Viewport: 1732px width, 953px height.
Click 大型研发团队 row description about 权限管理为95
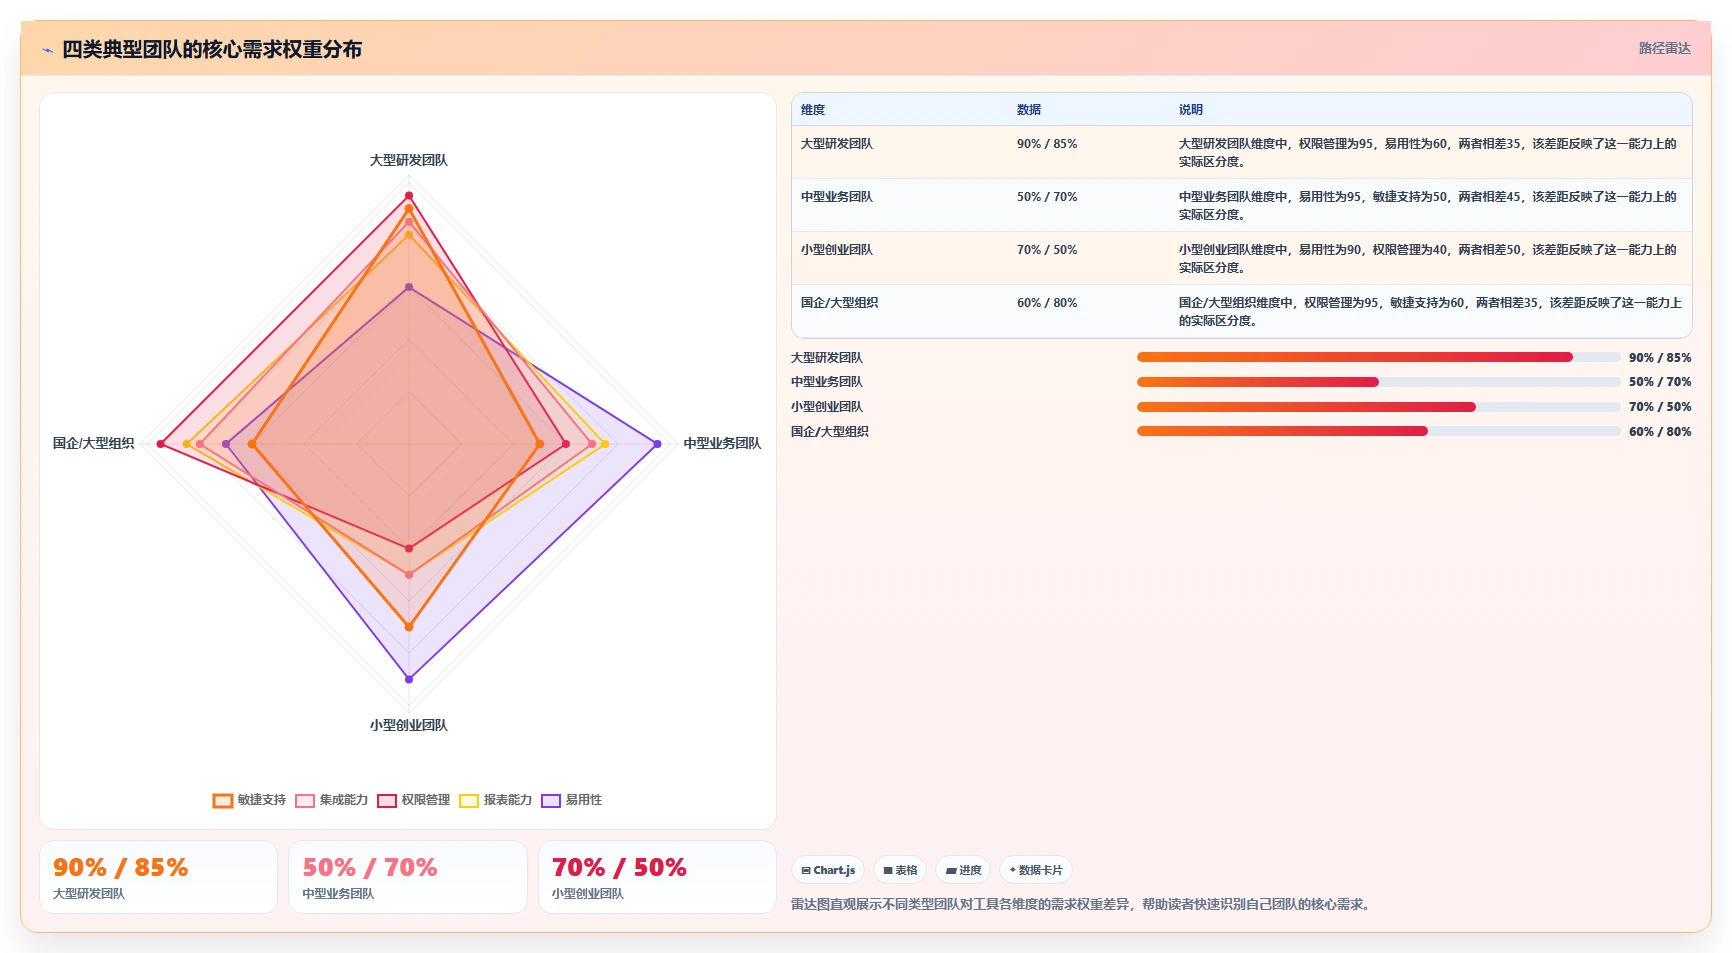1428,153
